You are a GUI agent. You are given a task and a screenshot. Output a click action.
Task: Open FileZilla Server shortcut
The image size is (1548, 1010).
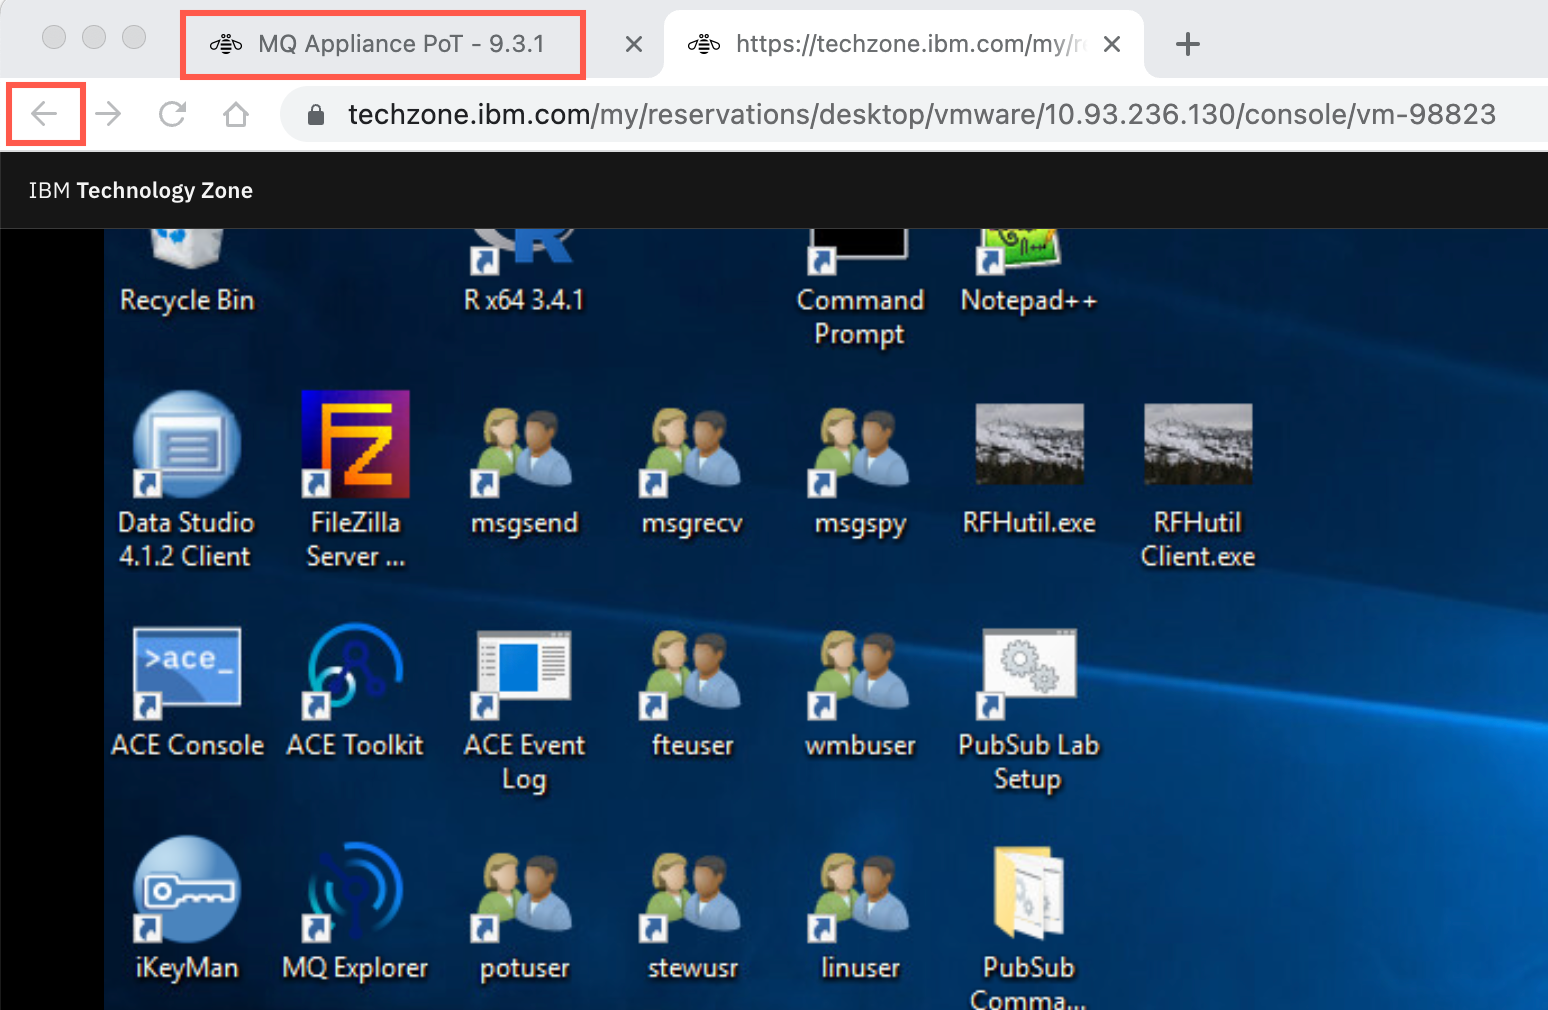point(355,480)
